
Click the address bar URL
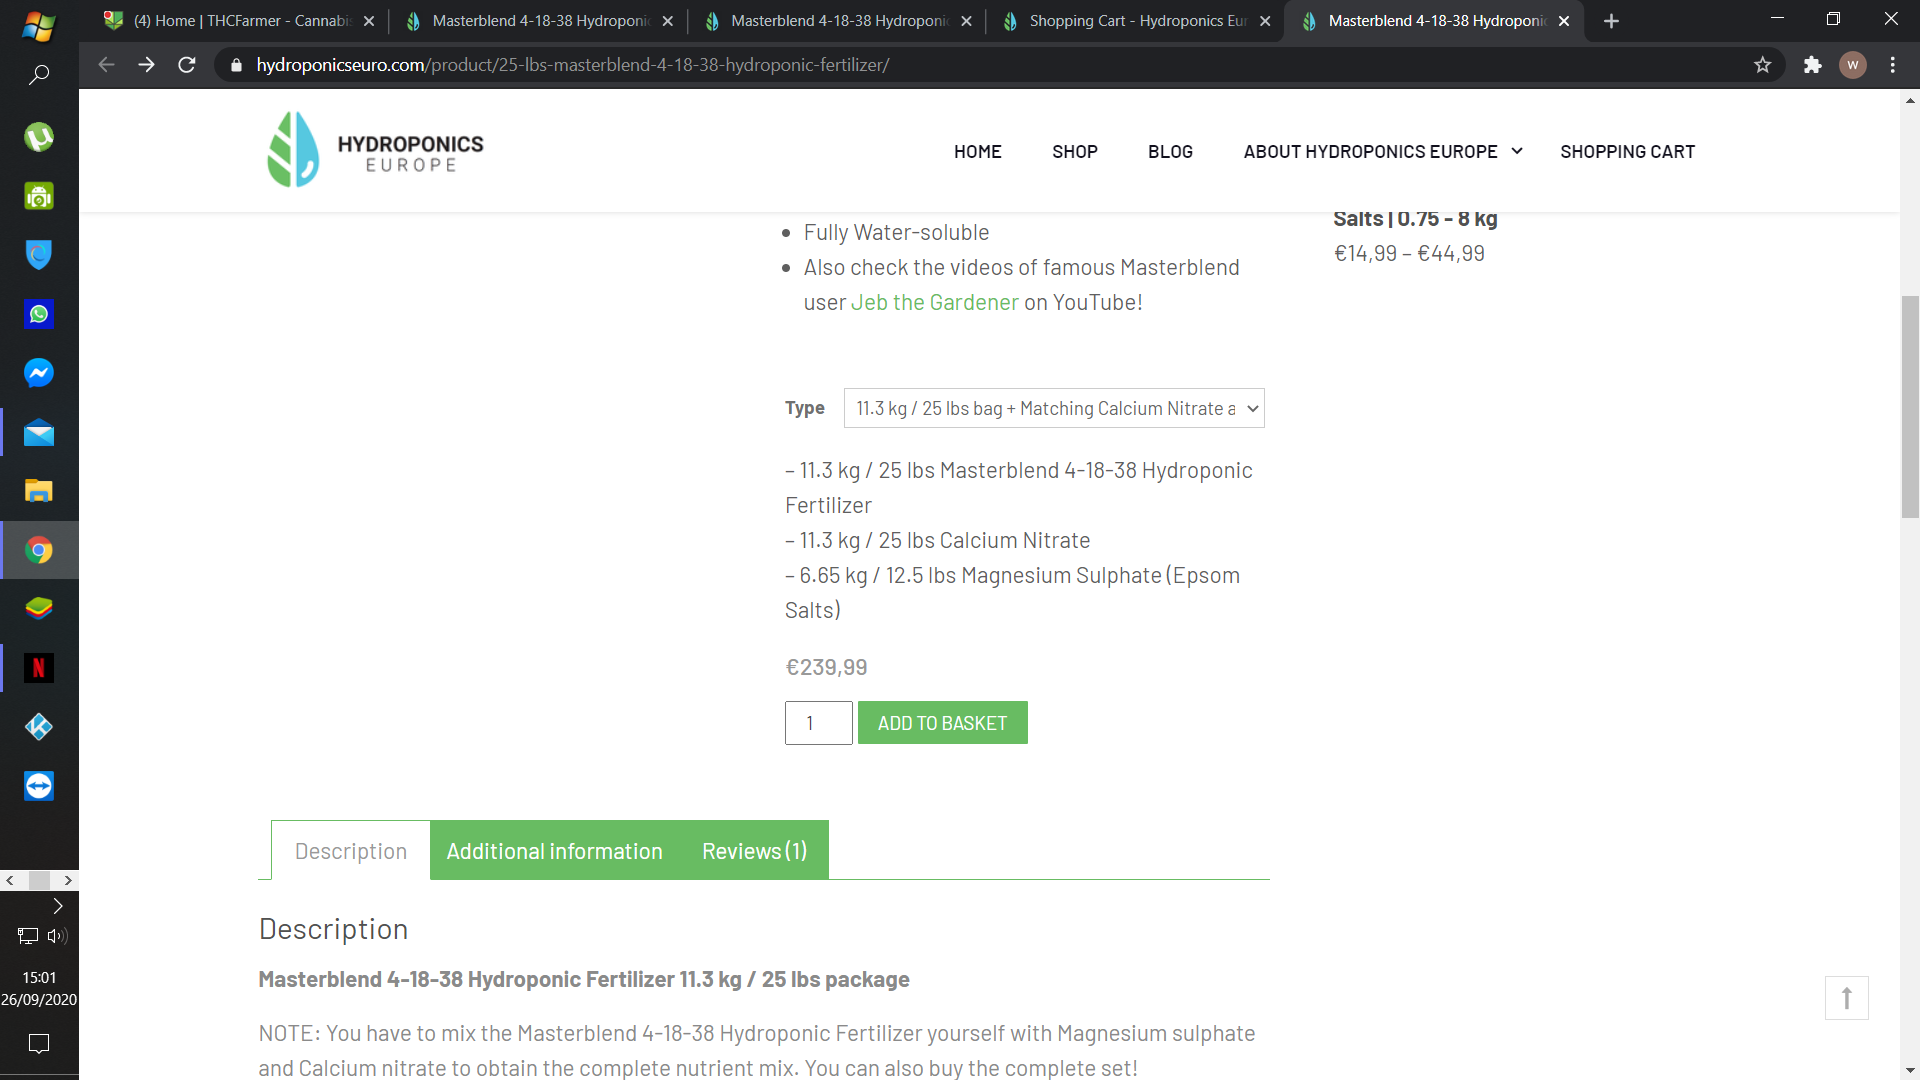pyautogui.click(x=573, y=65)
